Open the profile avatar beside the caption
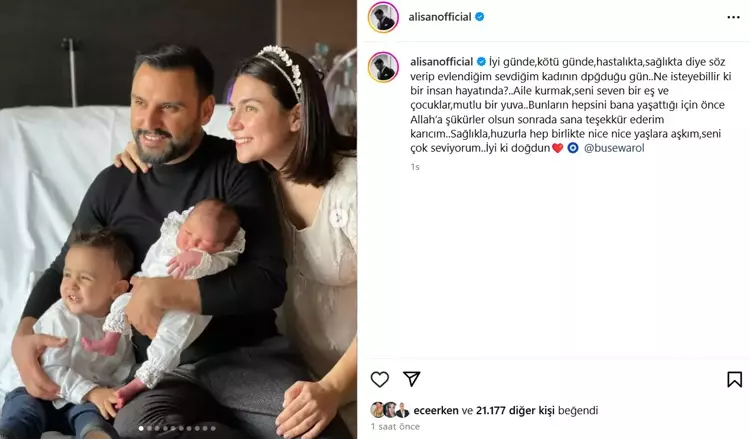Viewport: 750px width, 439px height. tap(383, 67)
